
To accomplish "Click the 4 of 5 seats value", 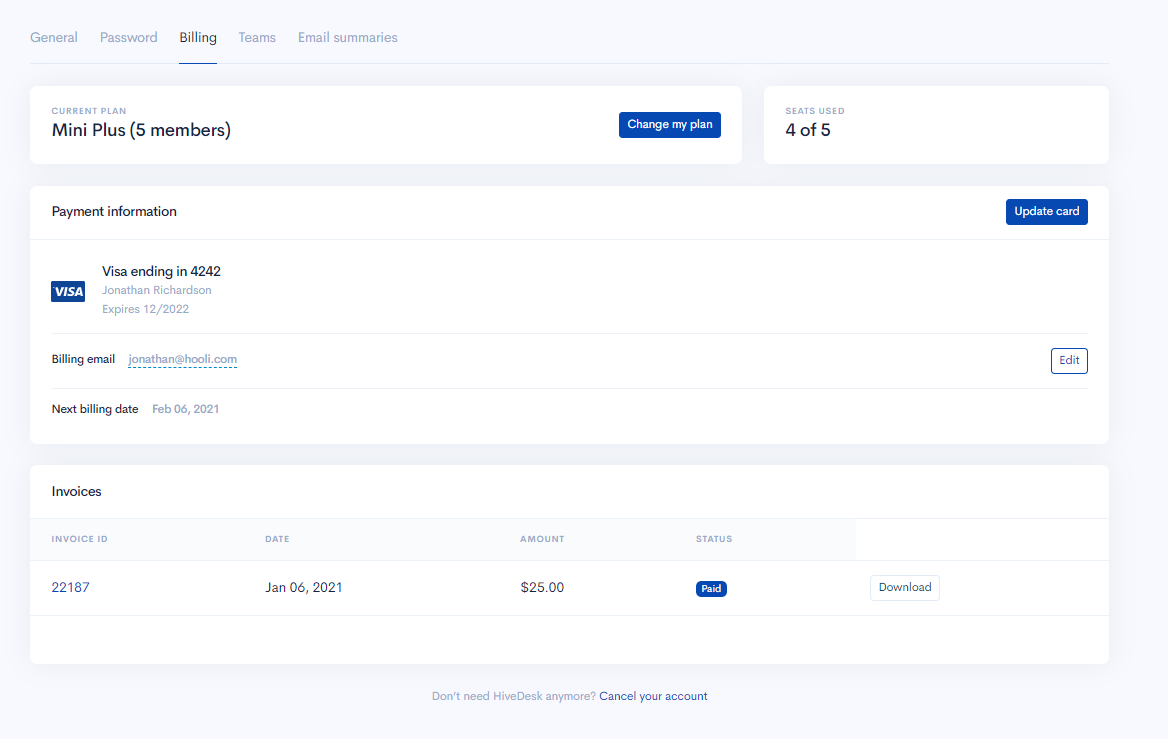I will coord(807,130).
